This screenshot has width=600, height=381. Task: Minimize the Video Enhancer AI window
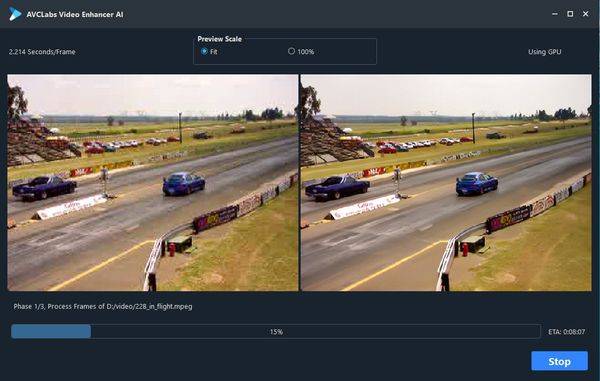(x=555, y=14)
